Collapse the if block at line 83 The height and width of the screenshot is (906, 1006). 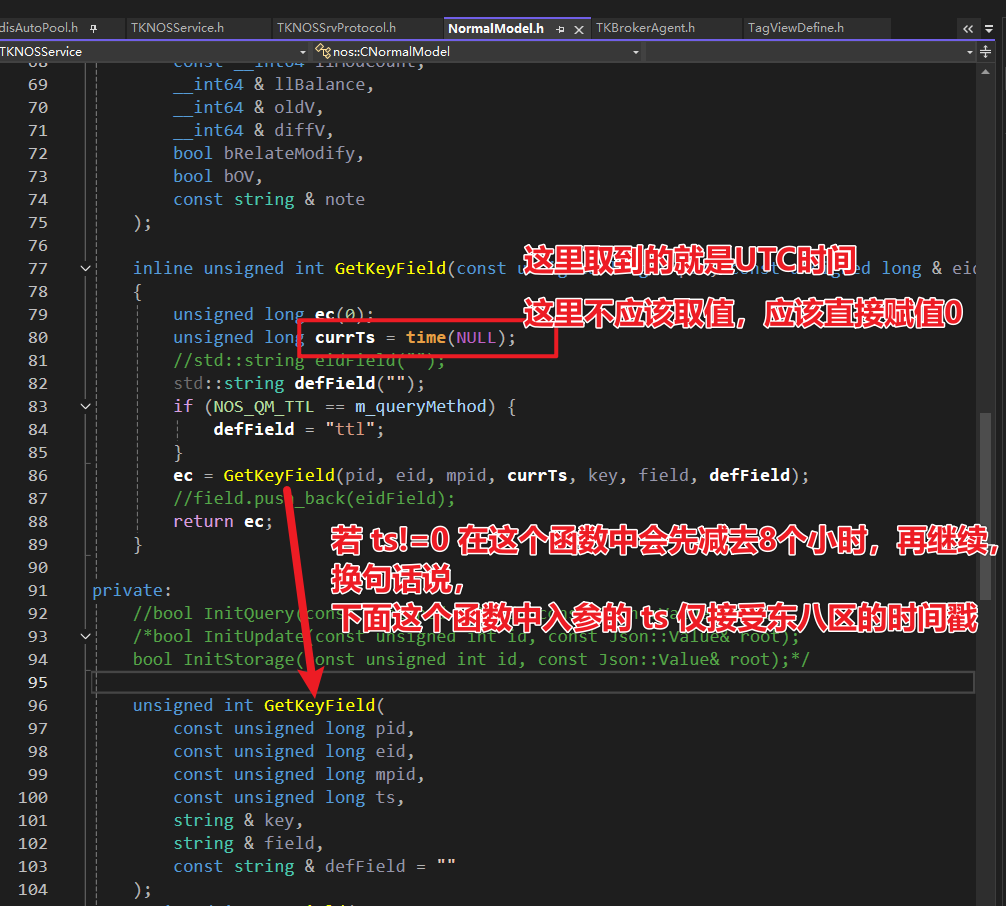coord(86,406)
